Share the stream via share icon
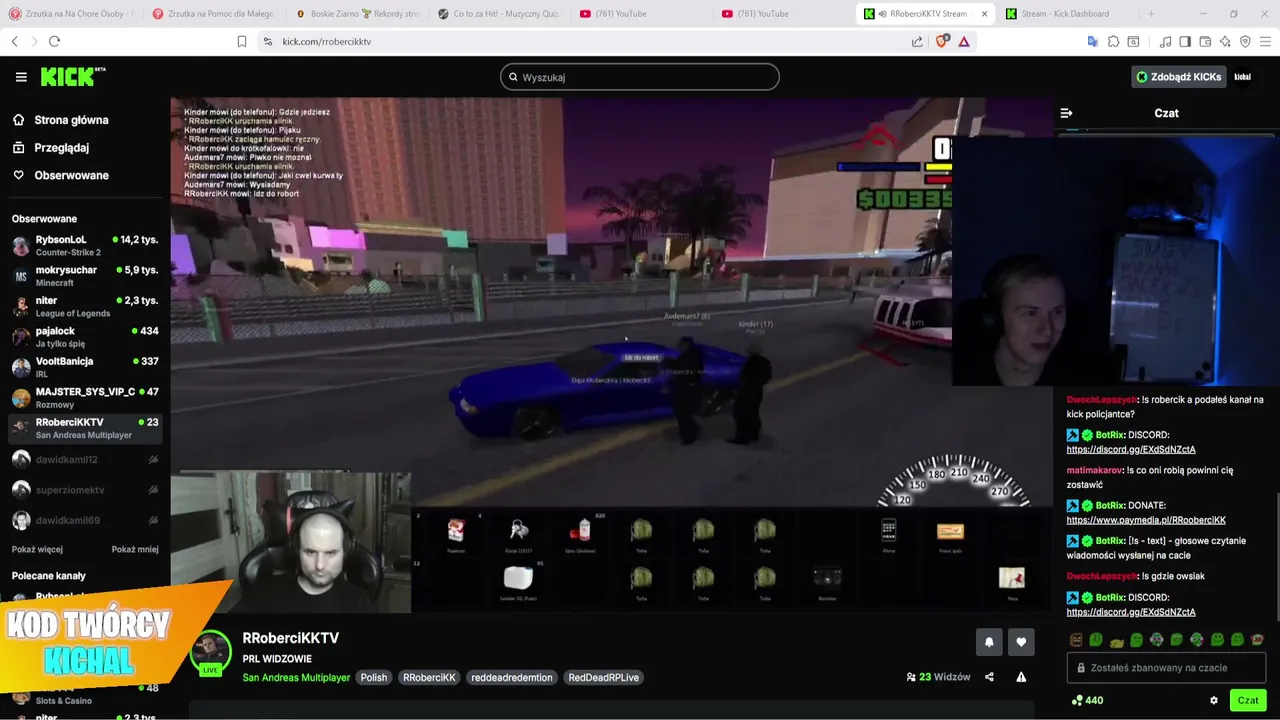The height and width of the screenshot is (720, 1280). tap(989, 677)
